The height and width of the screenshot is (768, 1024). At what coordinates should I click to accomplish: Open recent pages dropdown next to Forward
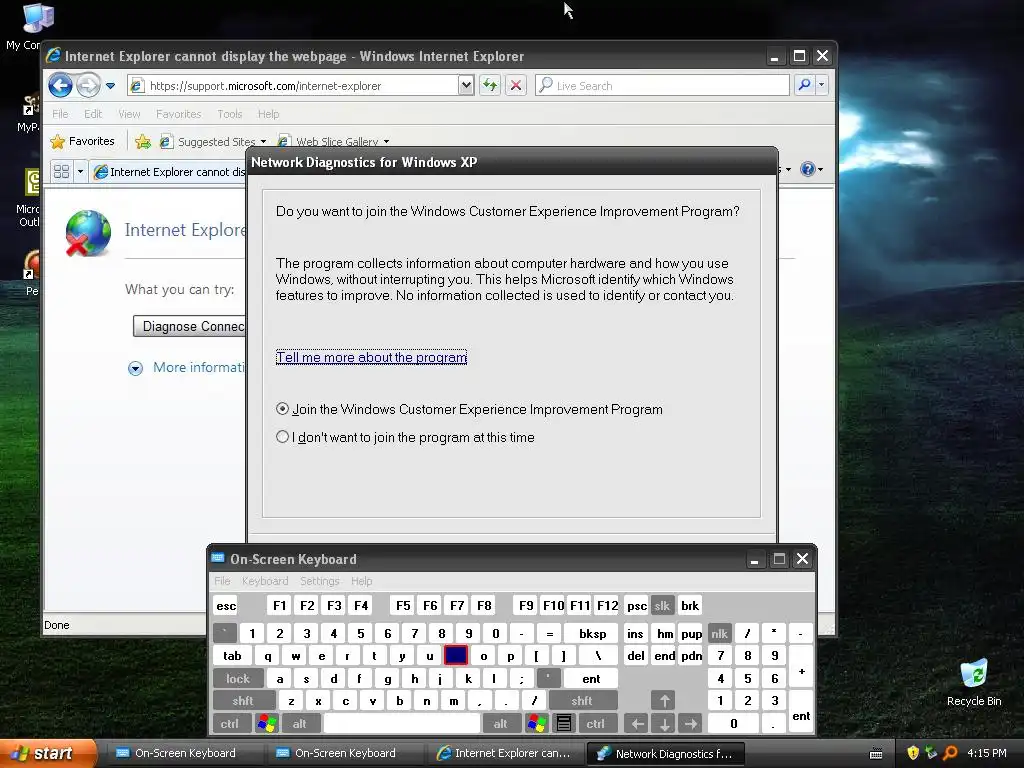(110, 86)
